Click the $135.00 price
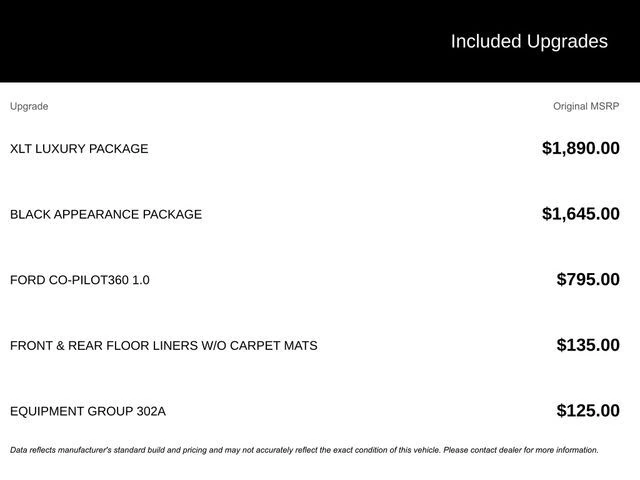 pyautogui.click(x=588, y=346)
